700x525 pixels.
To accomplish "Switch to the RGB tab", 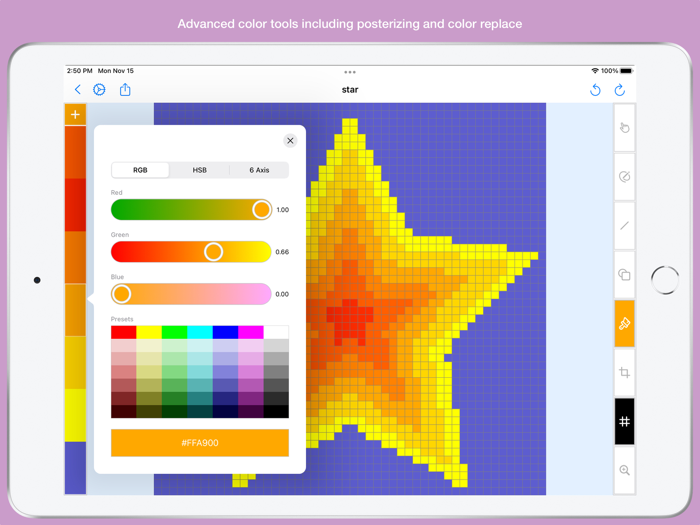I will coord(140,170).
